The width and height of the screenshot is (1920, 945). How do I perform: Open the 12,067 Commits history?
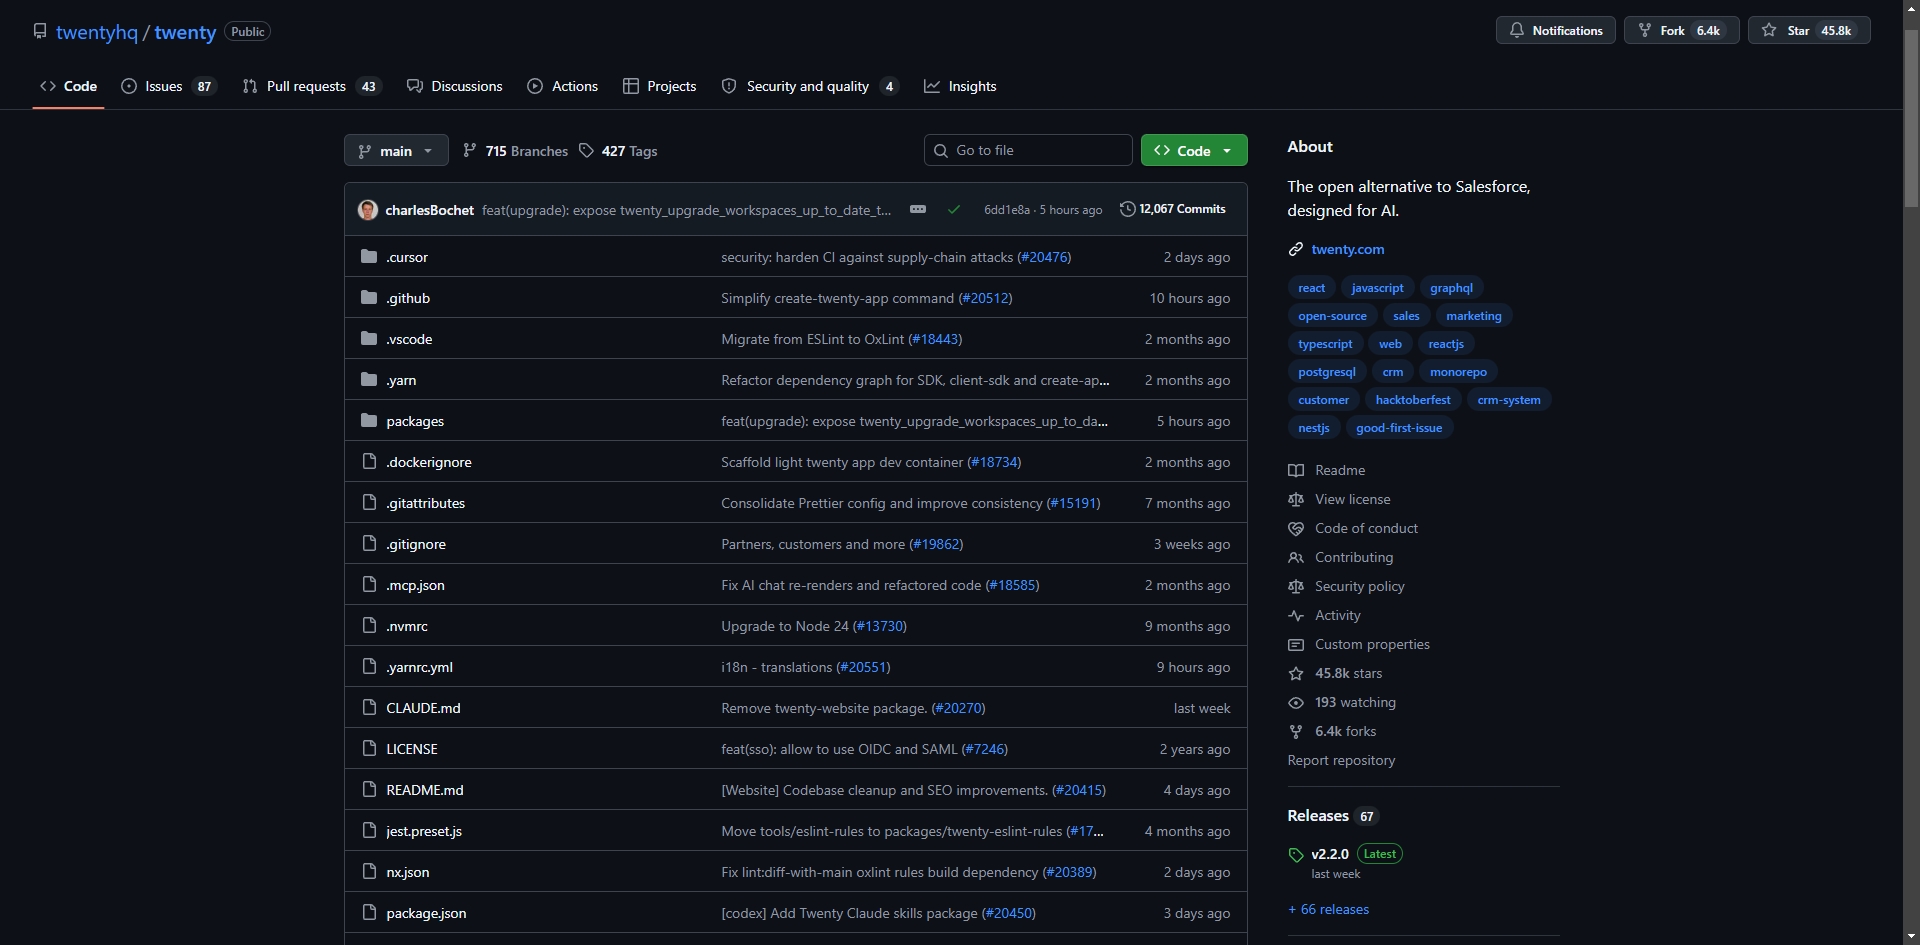point(1173,210)
